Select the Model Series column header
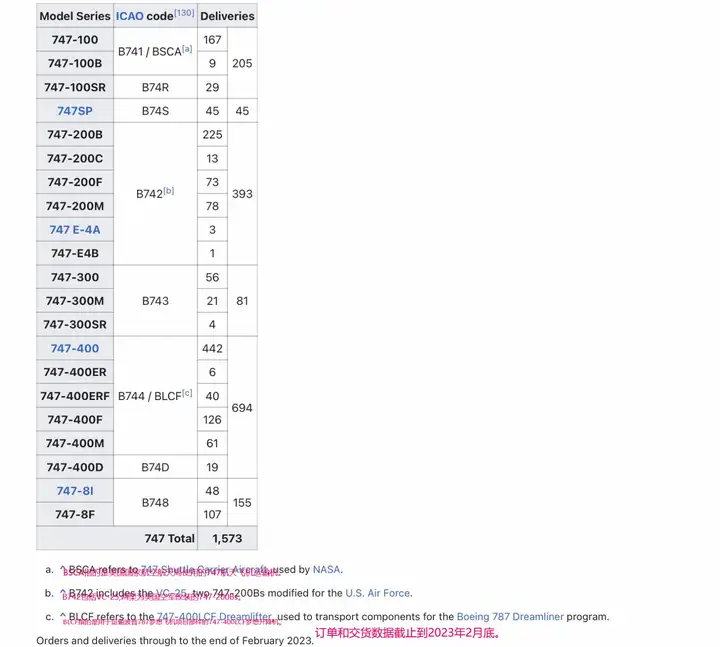The image size is (720, 647). 75,16
